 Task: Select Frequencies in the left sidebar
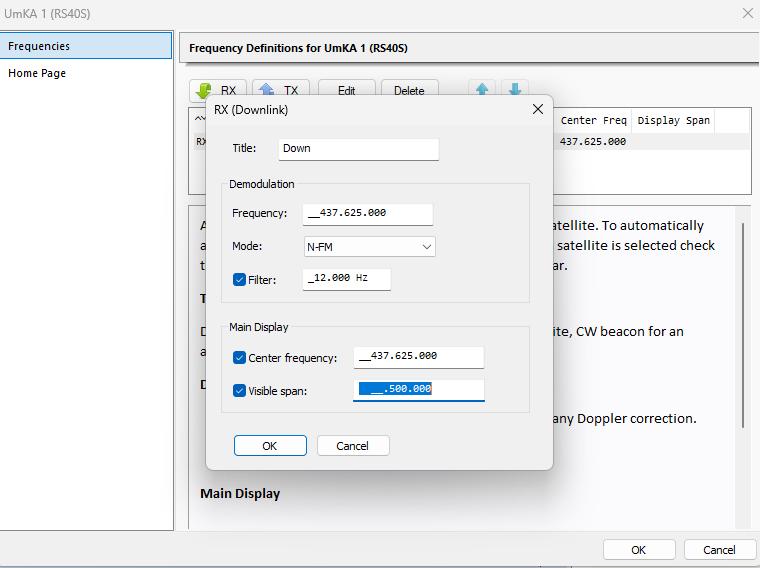coord(86,46)
